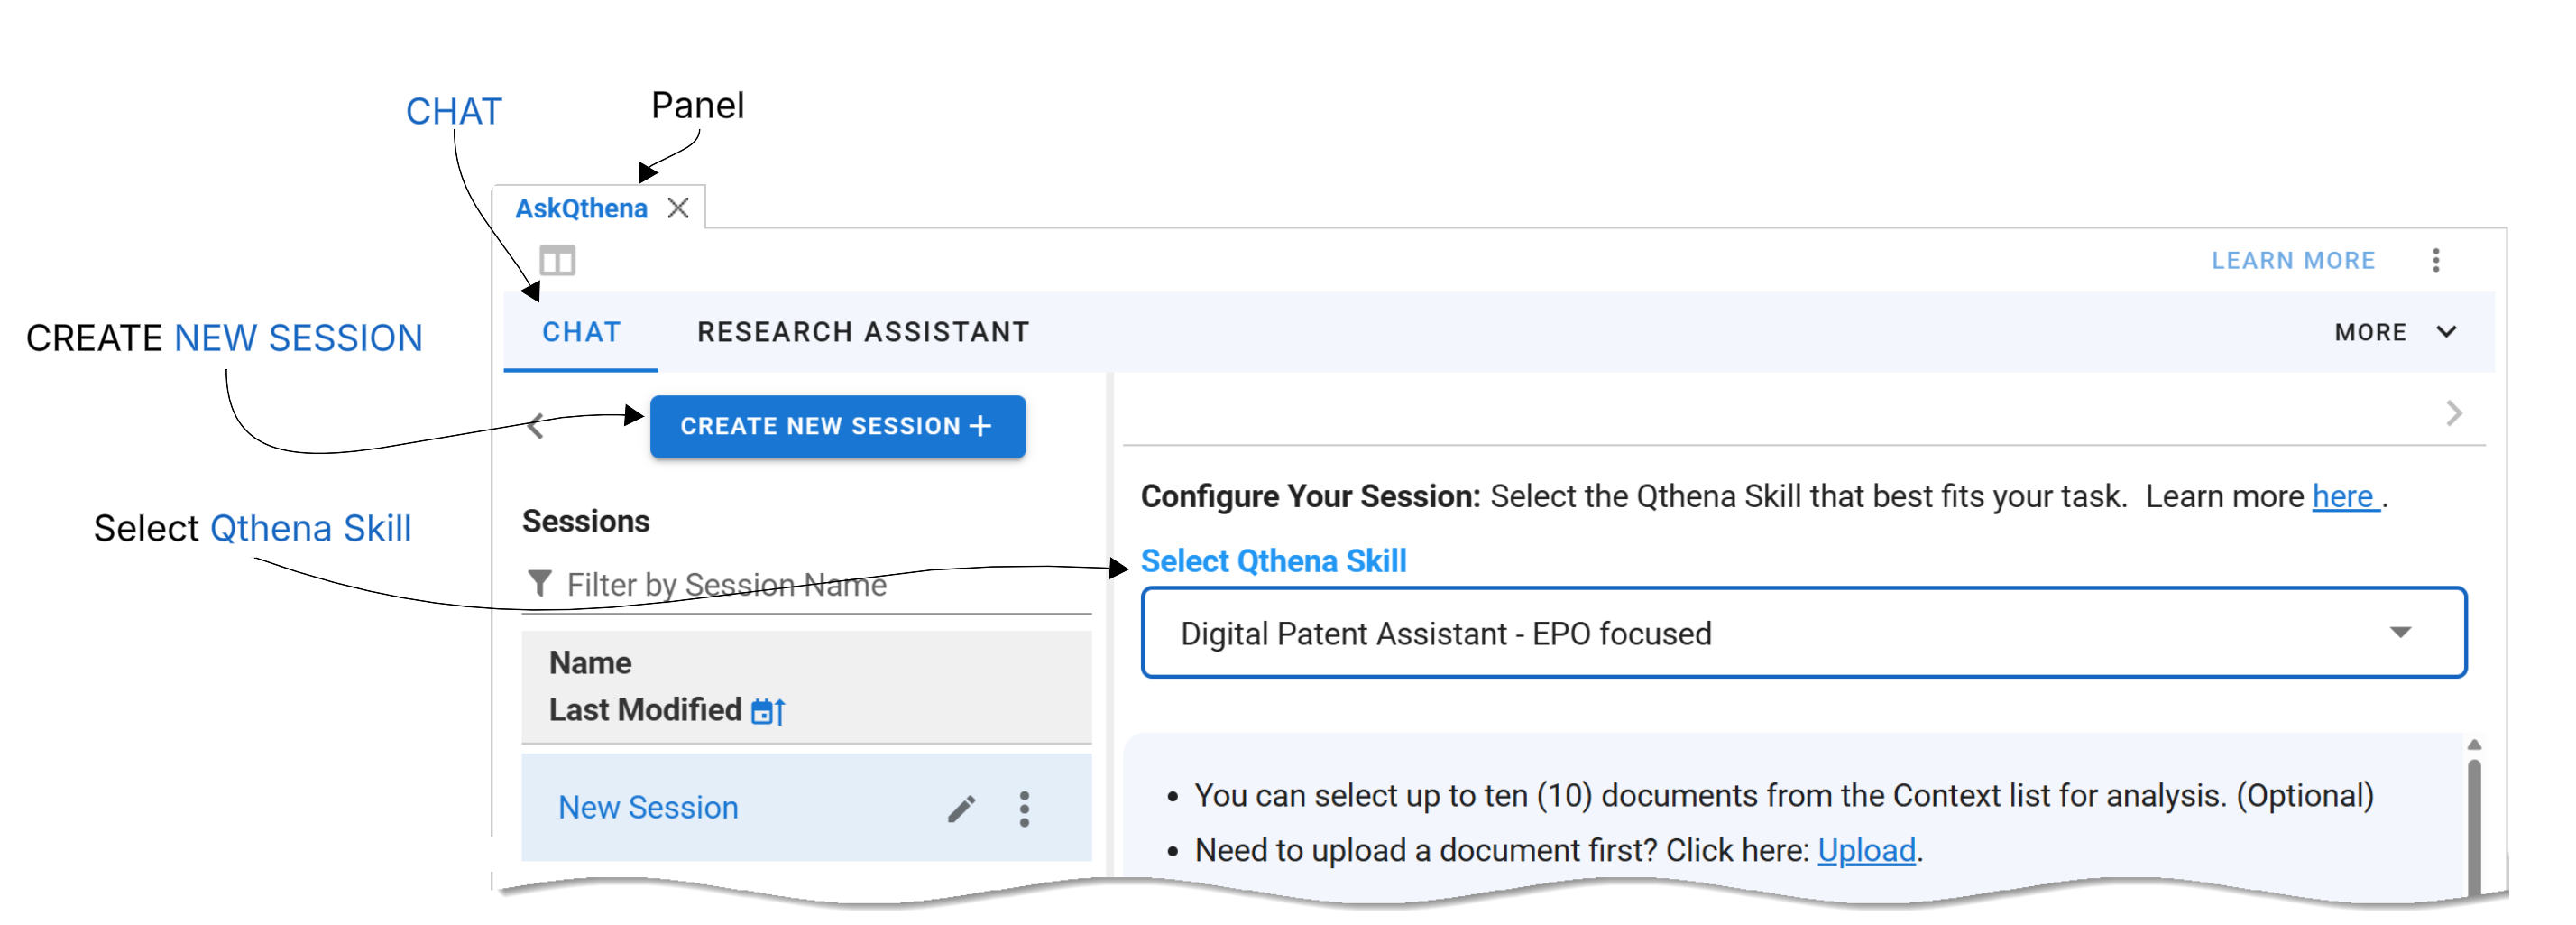The height and width of the screenshot is (925, 2576).
Task: Click the session filter funnel icon
Action: tap(539, 583)
